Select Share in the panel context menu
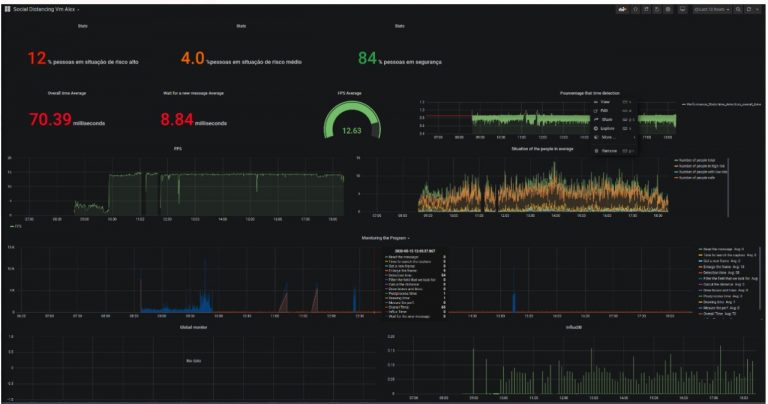The image size is (768, 404). tap(606, 119)
